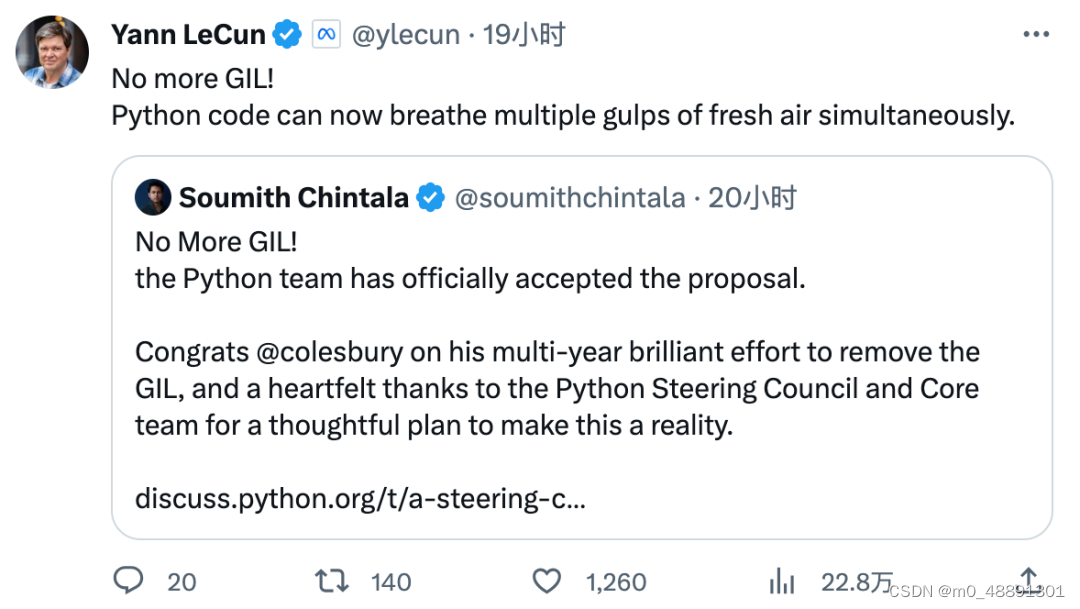Click Yann LeCun's blue verified badge
Screen dimensions: 1080x609
click(x=286, y=33)
